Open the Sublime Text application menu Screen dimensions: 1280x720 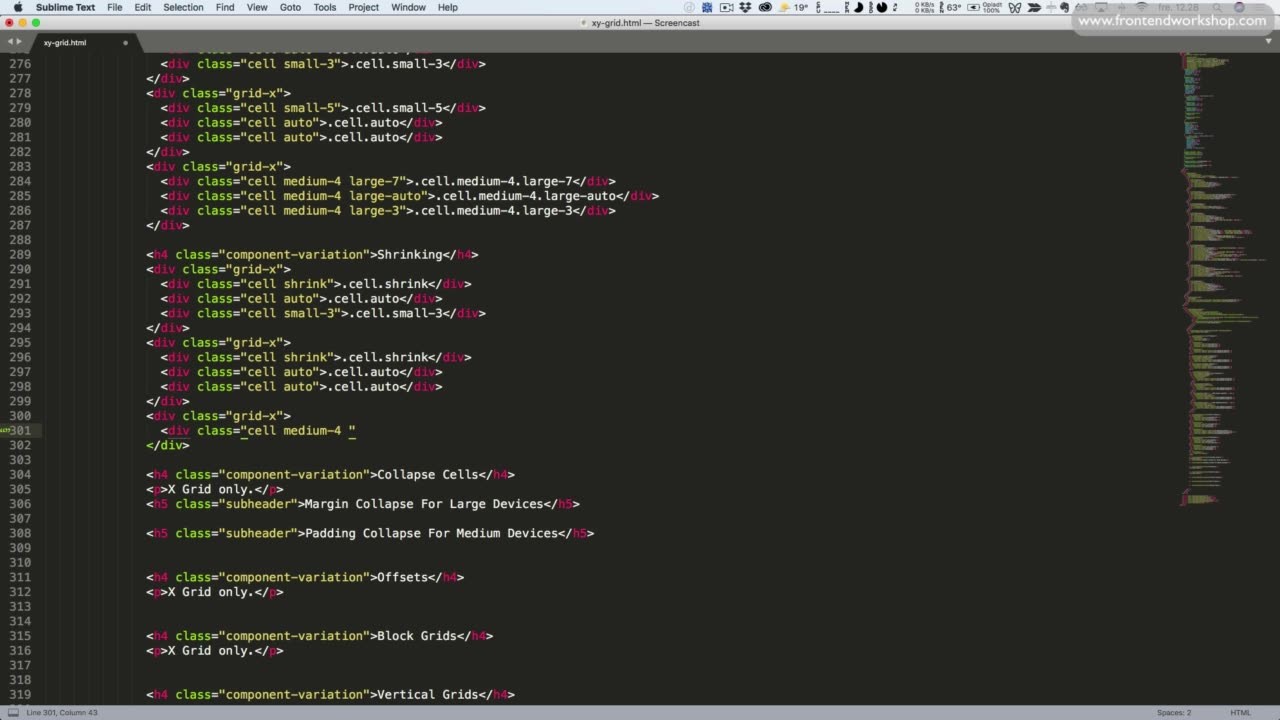point(65,7)
